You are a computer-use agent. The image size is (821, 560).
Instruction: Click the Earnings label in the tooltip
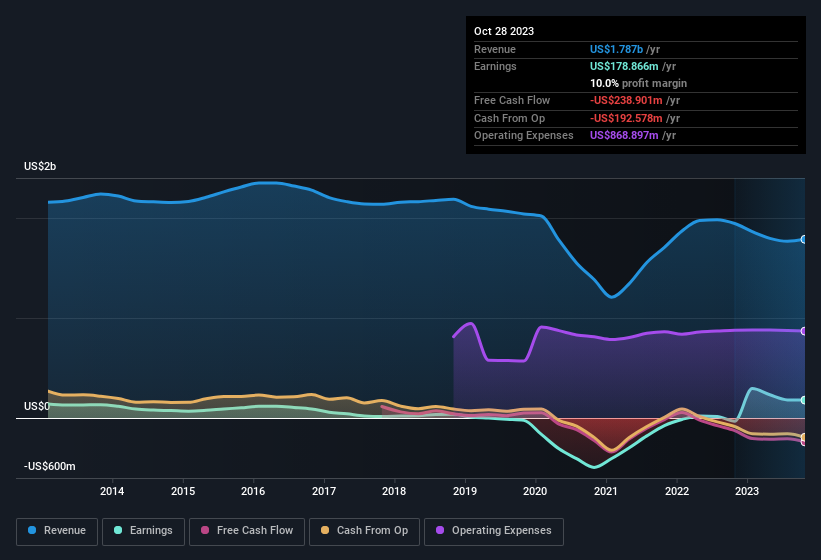[495, 66]
